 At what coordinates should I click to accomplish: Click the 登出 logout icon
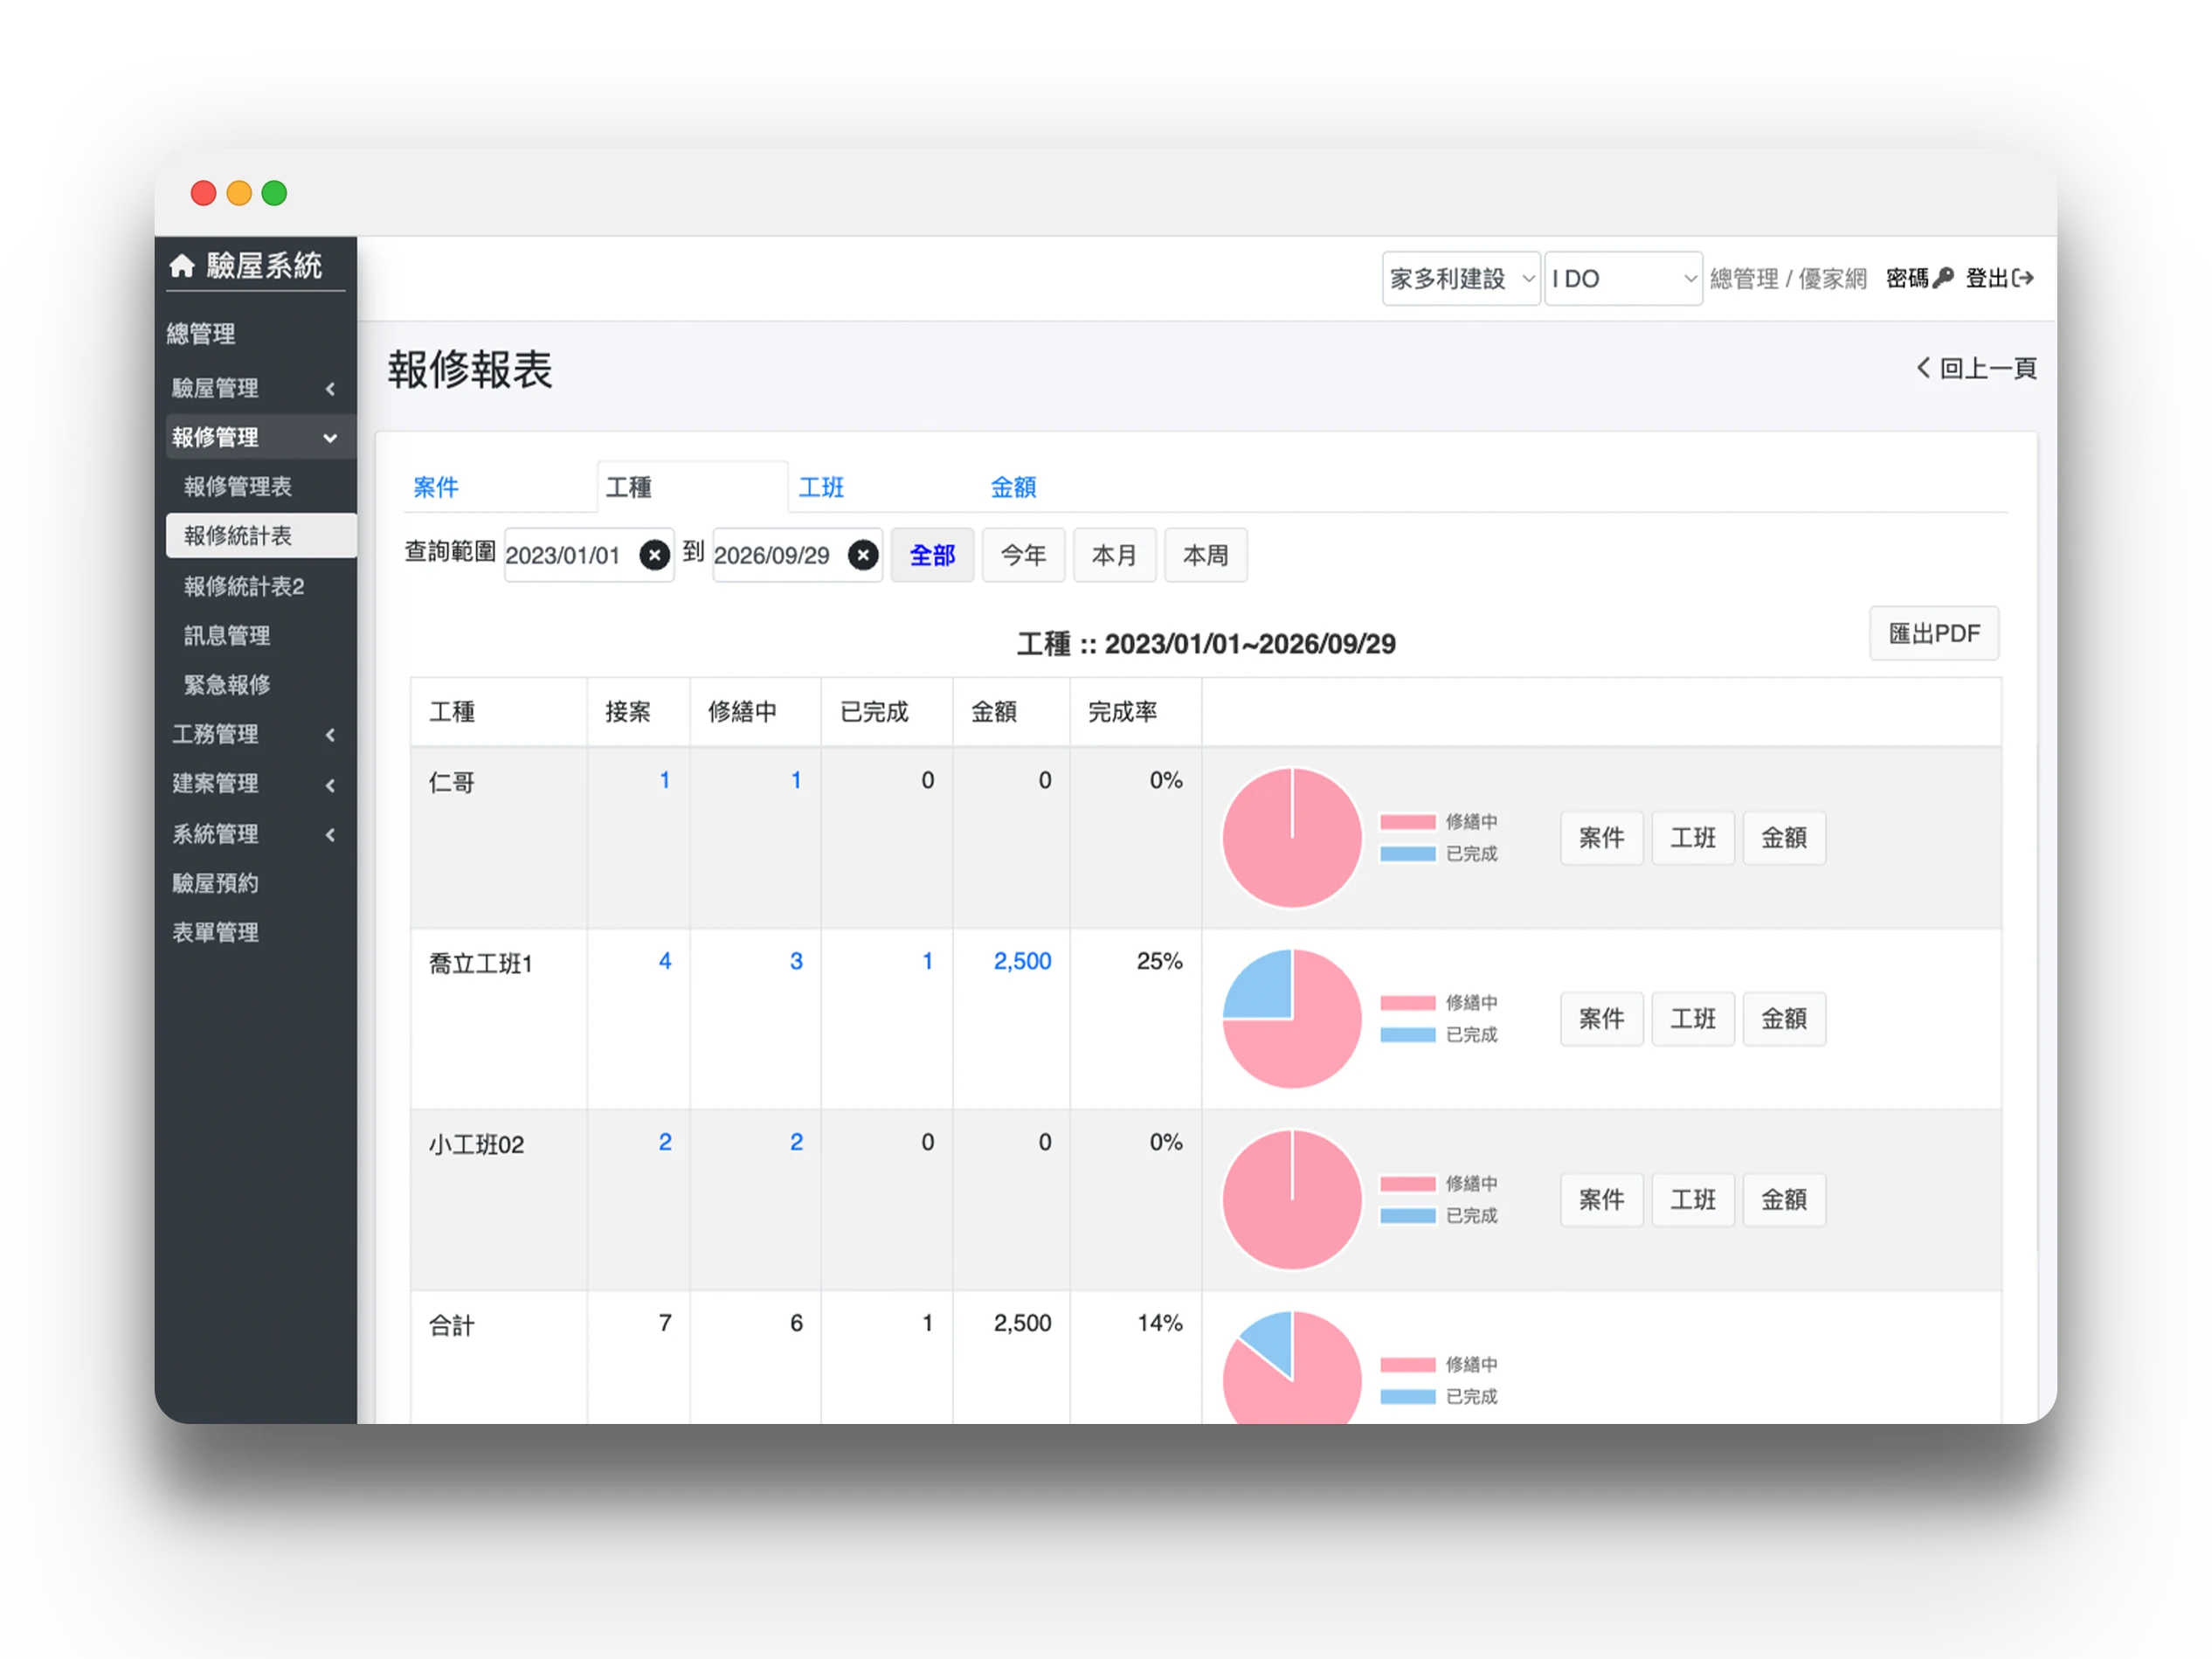pyautogui.click(x=2023, y=278)
